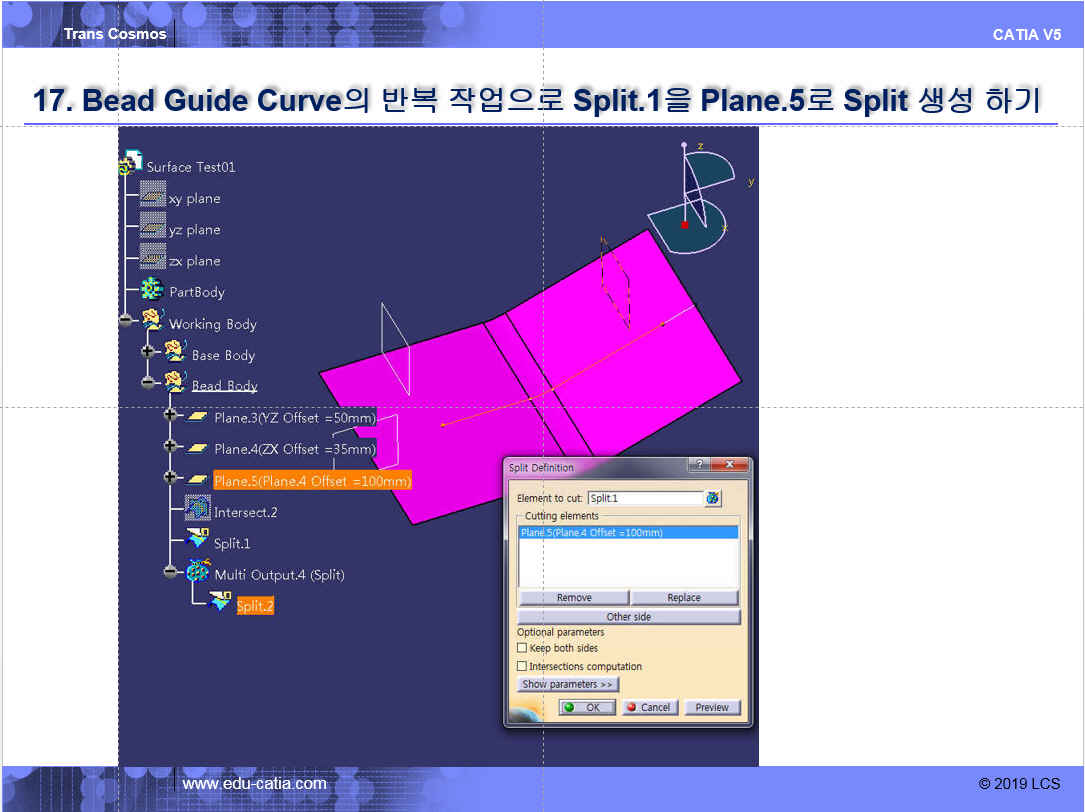Select the yz plane label
Image resolution: width=1085 pixels, height=812 pixels.
(194, 230)
